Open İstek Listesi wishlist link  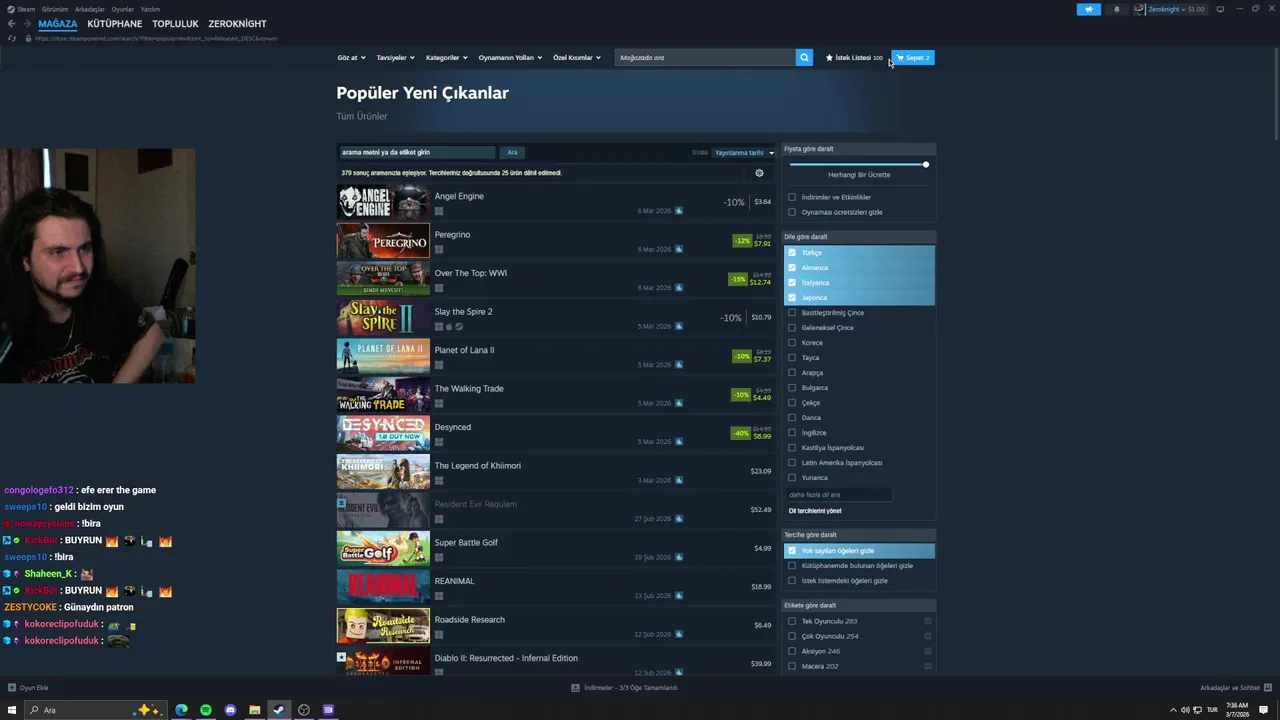pyautogui.click(x=854, y=58)
